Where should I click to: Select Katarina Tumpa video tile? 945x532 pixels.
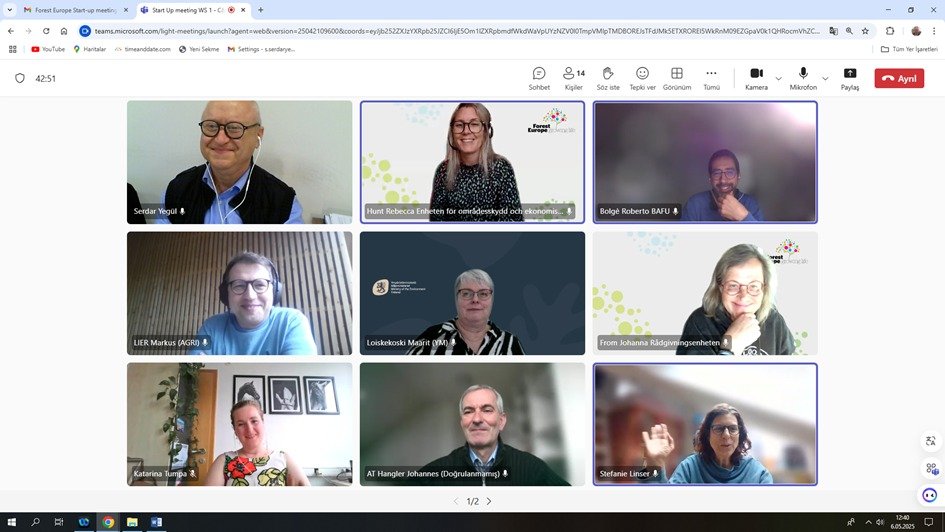point(239,424)
